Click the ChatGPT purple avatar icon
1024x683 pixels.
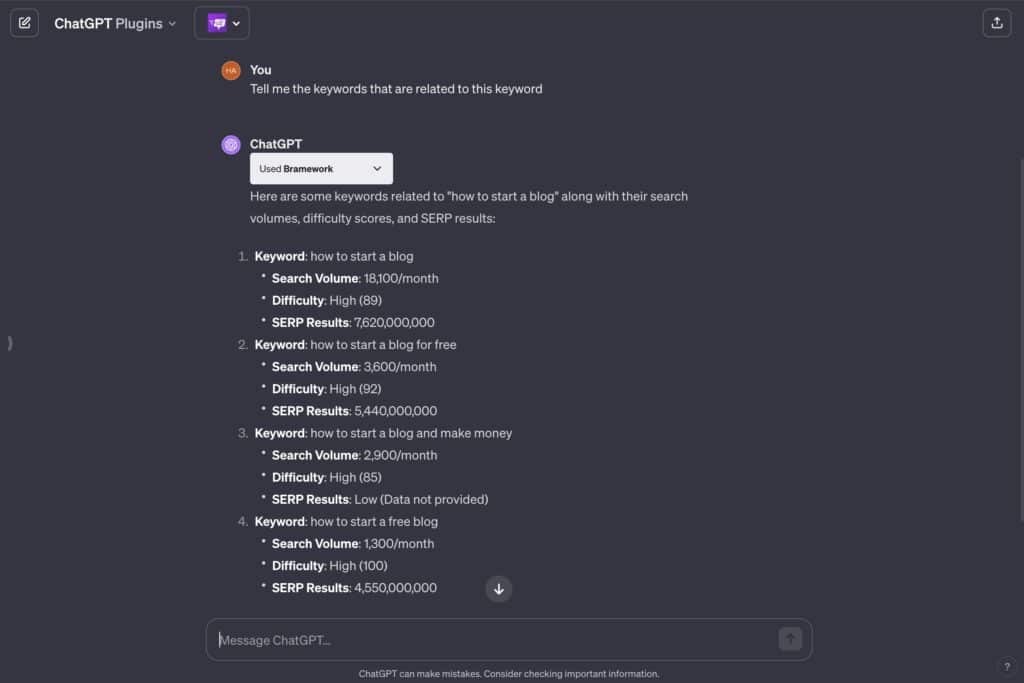point(231,144)
